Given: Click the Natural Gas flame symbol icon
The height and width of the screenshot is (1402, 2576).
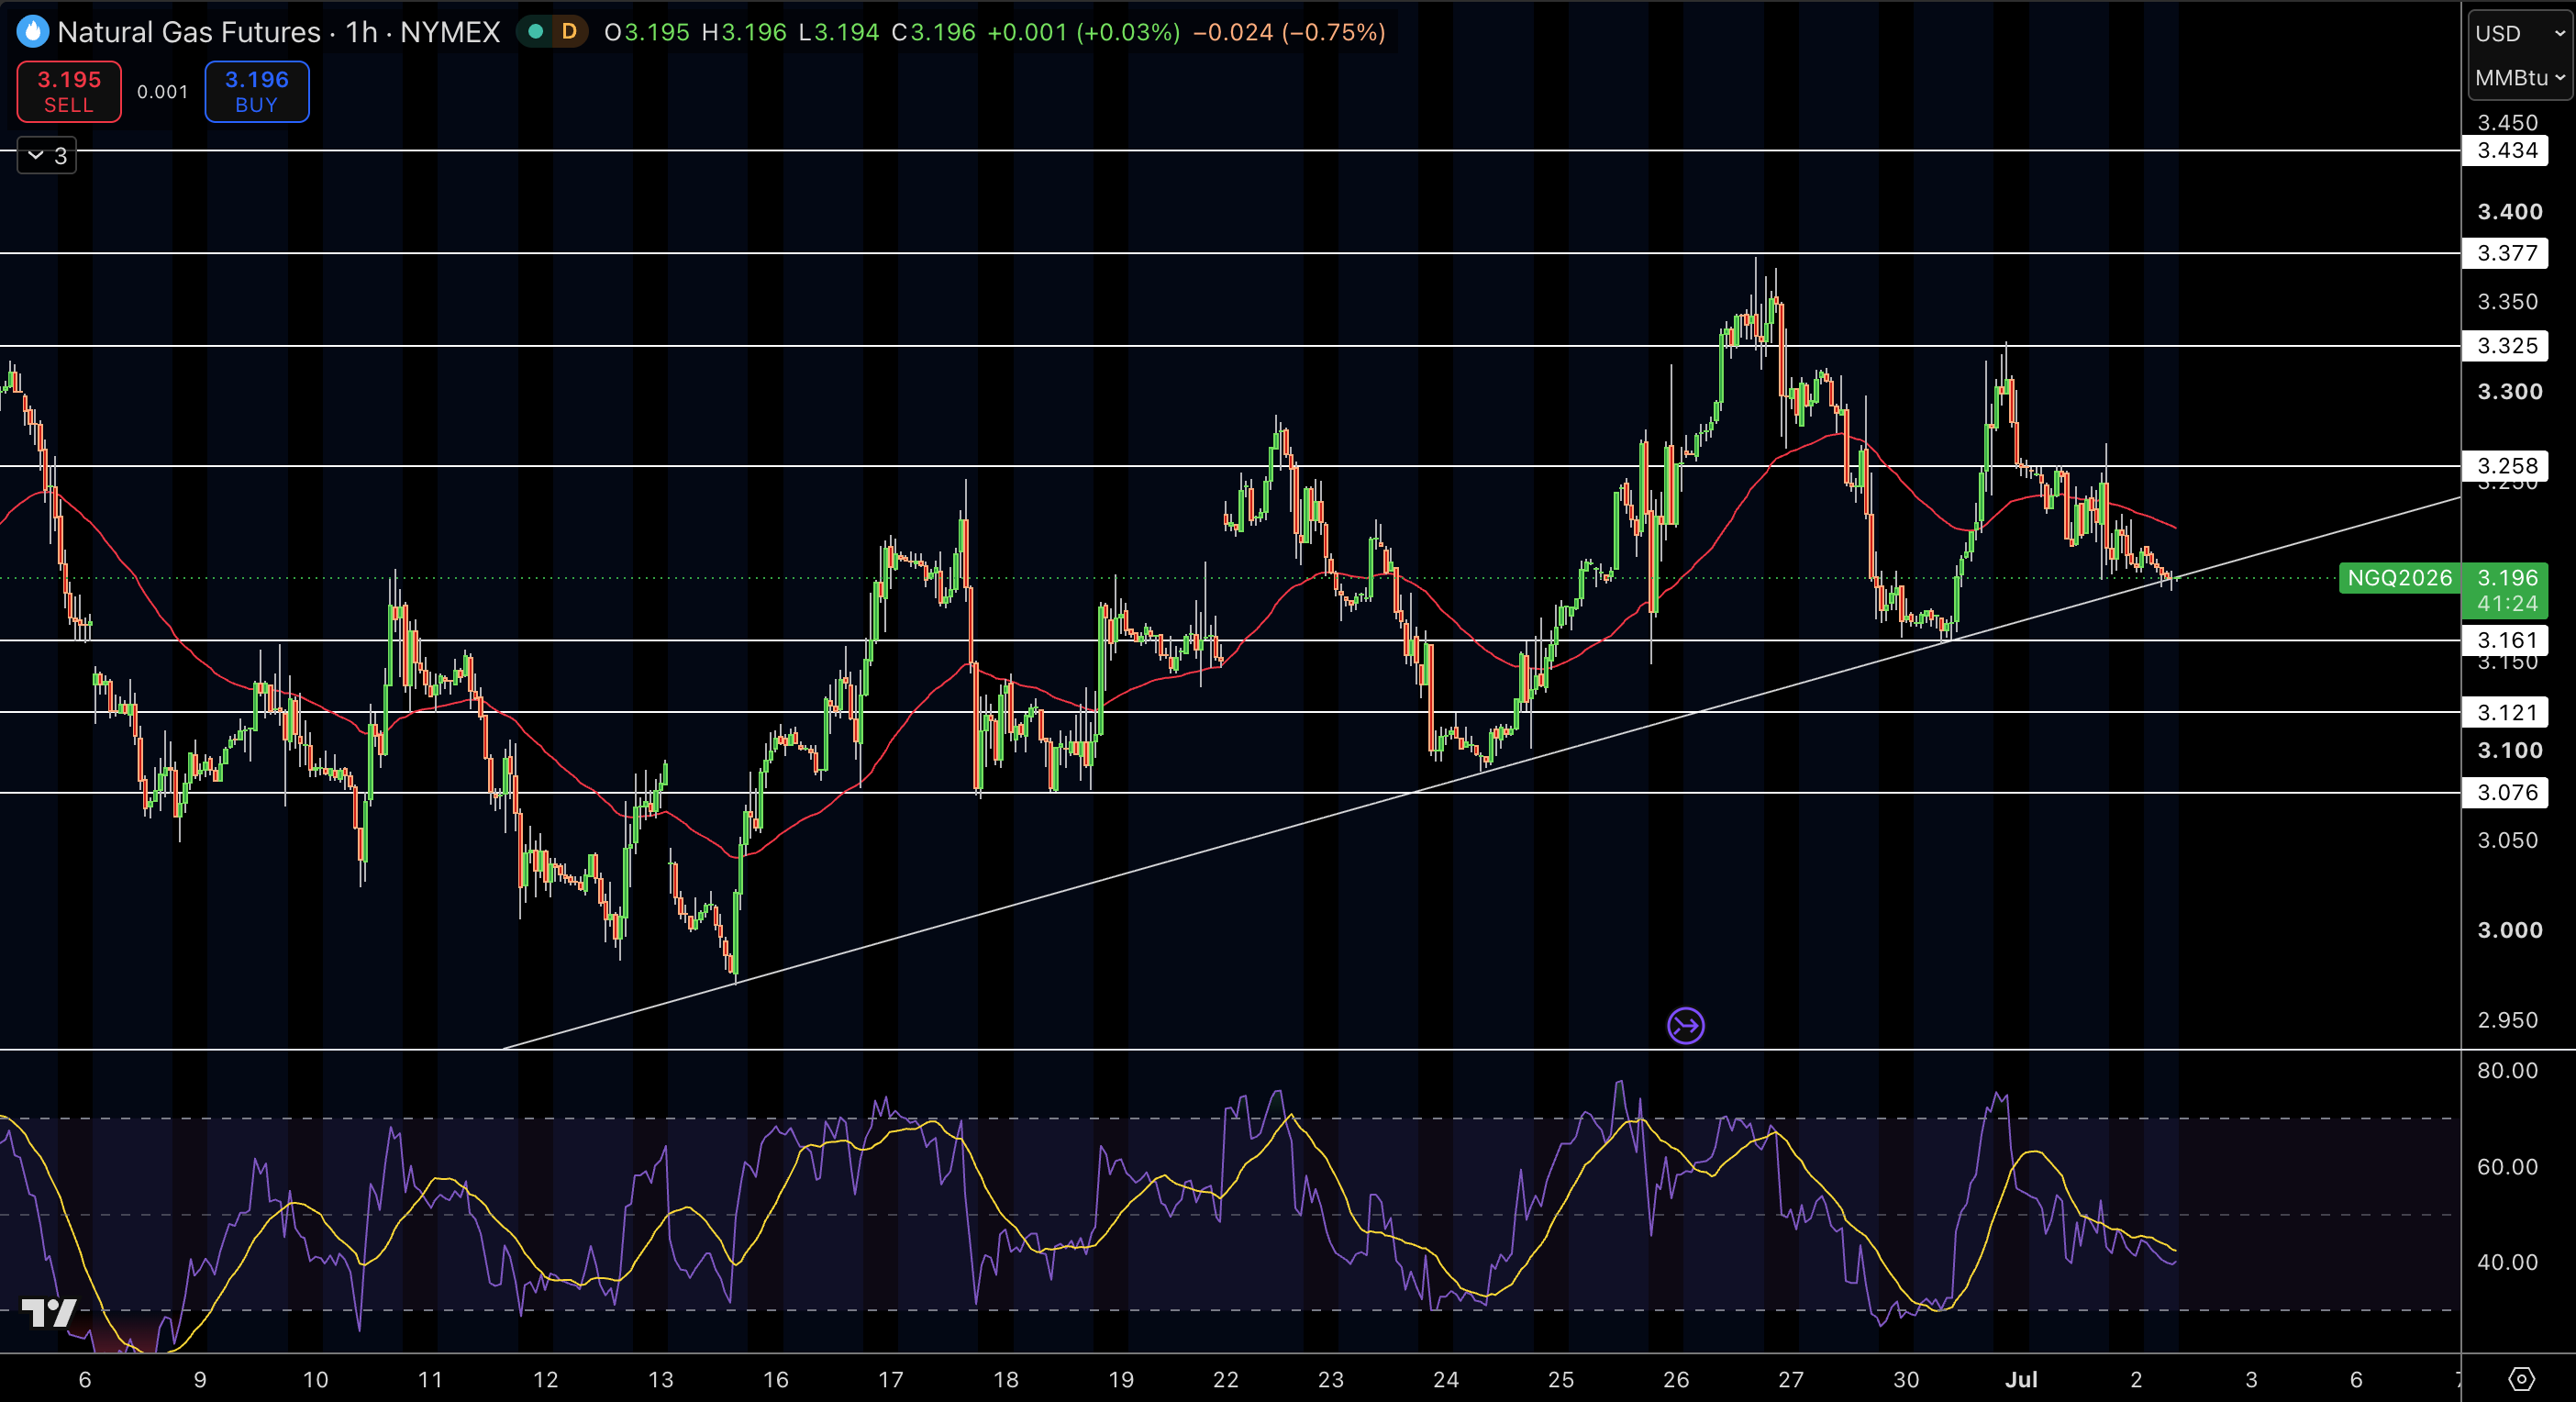Looking at the screenshot, I should pos(33,32).
